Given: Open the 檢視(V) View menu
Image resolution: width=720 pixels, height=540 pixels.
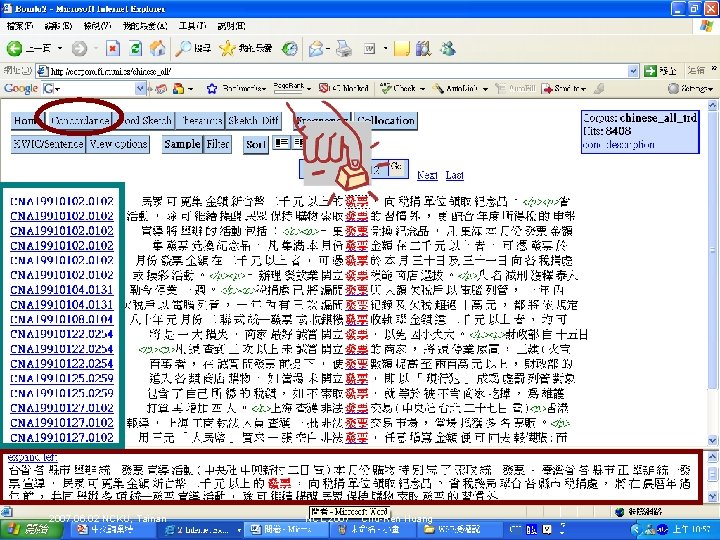Looking at the screenshot, I should (x=97, y=26).
